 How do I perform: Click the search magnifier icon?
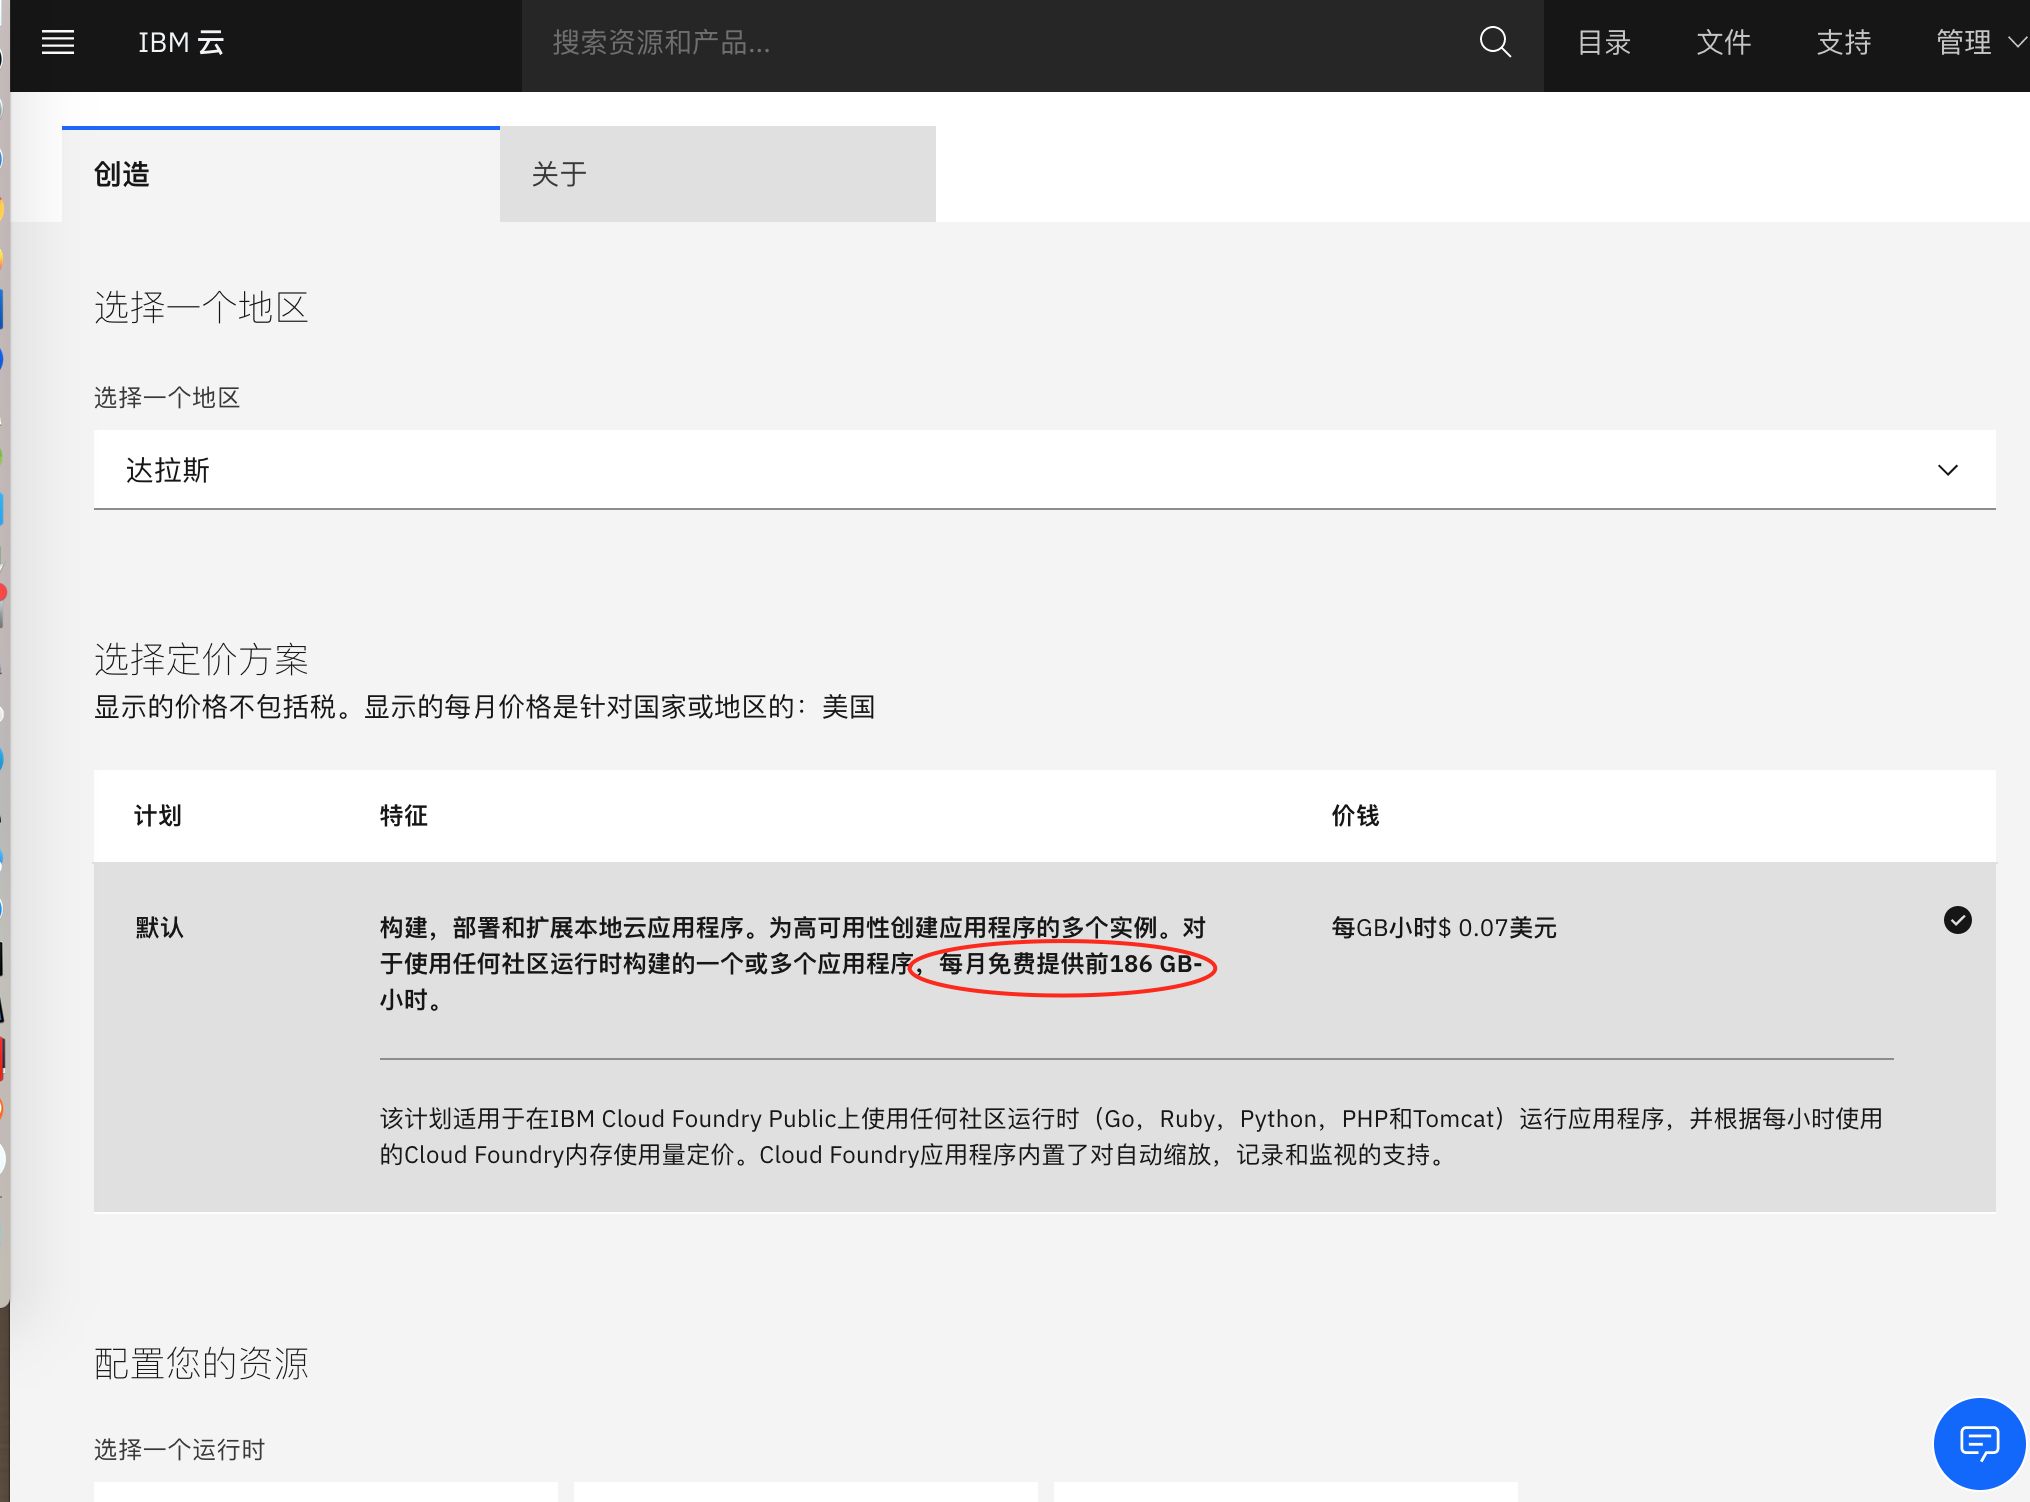(x=1495, y=42)
